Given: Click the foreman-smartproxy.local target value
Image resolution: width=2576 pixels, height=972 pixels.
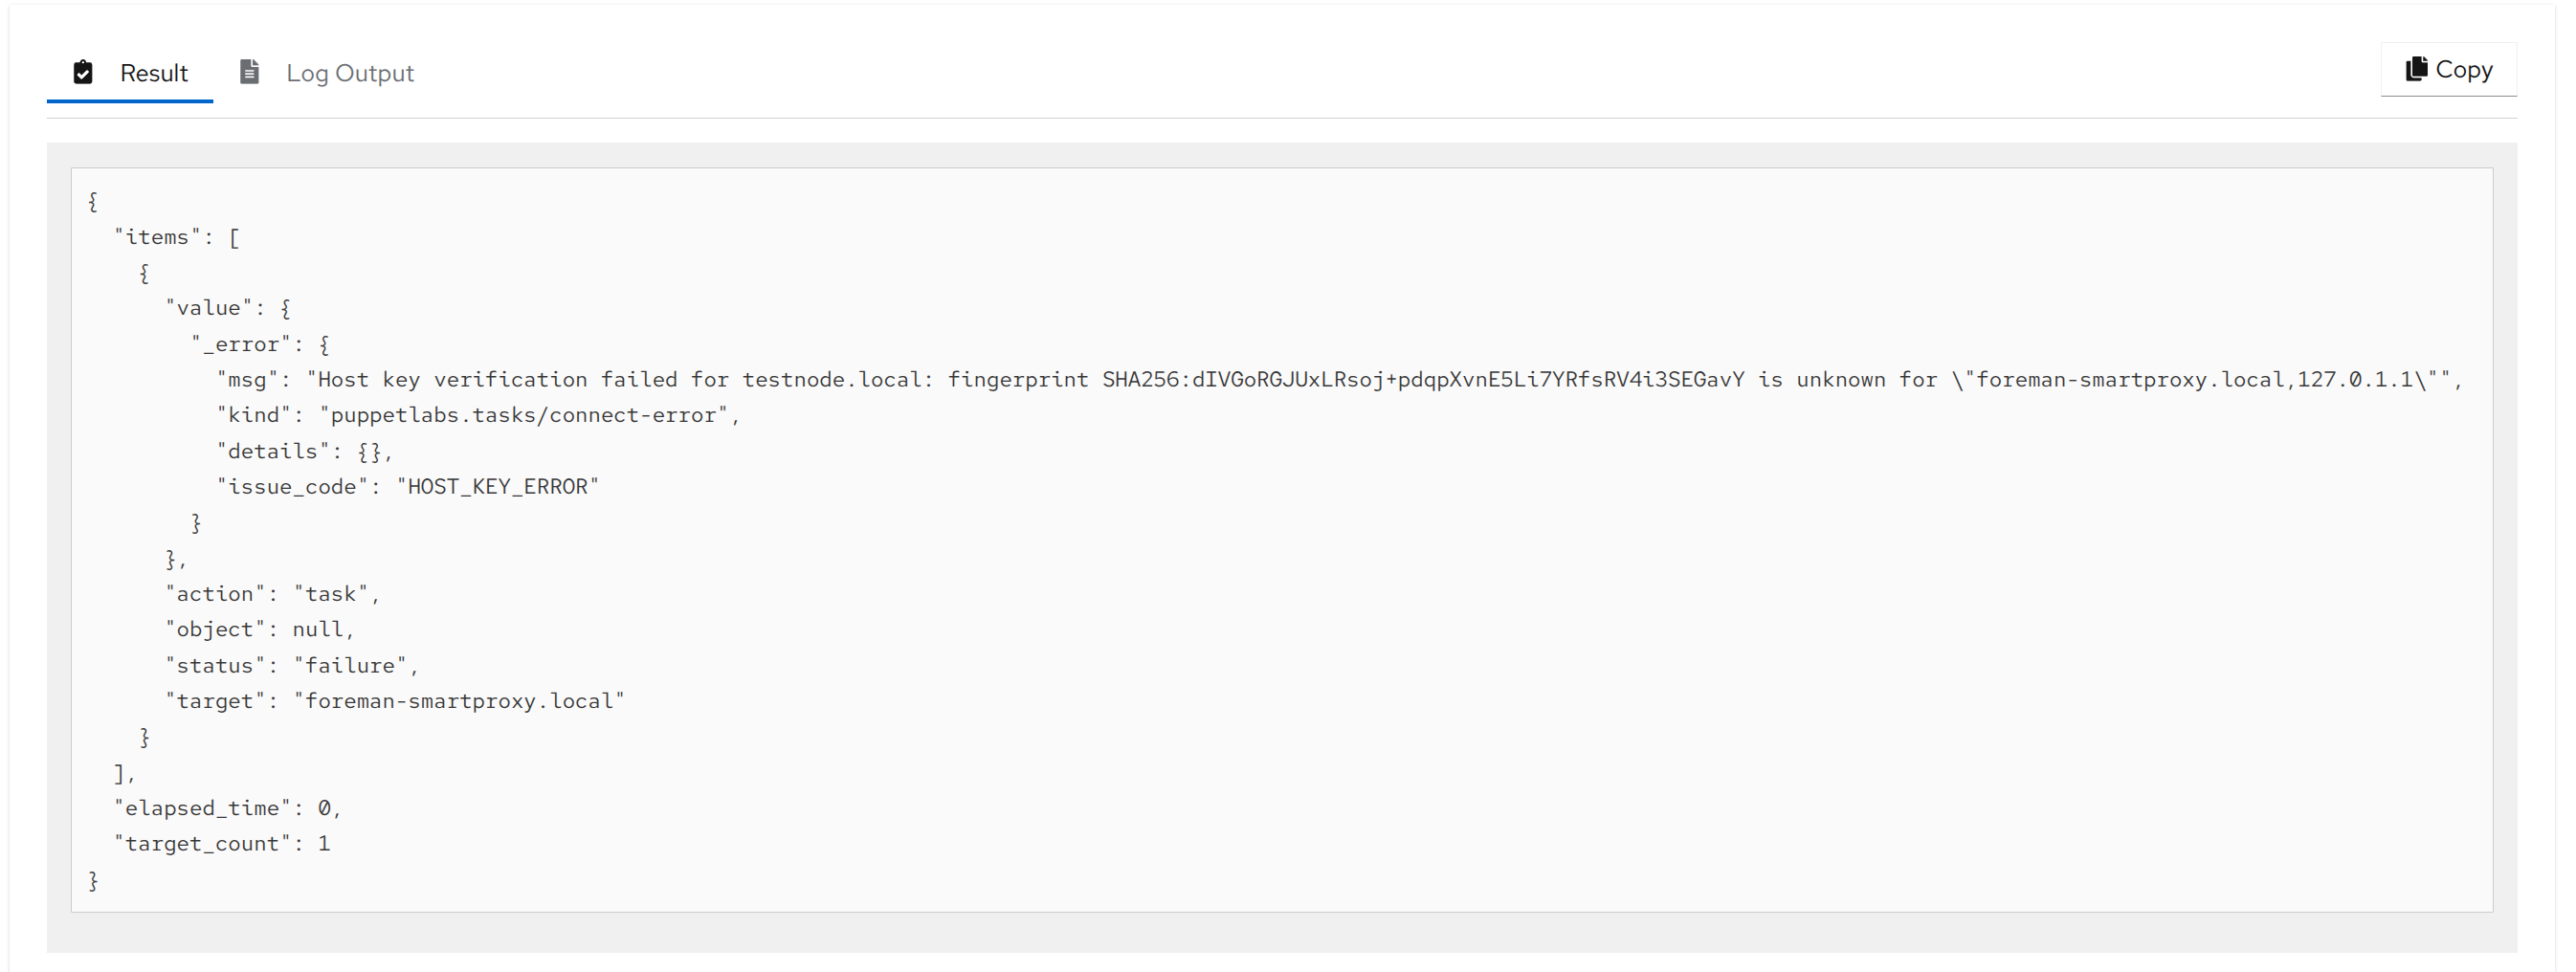Looking at the screenshot, I should [x=459, y=701].
